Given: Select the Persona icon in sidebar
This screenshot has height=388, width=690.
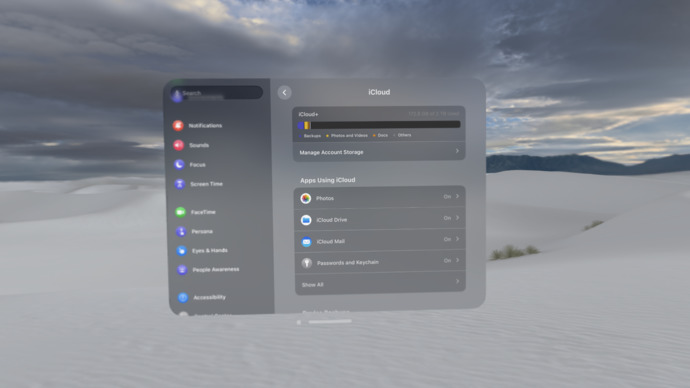Looking at the screenshot, I should click(181, 231).
